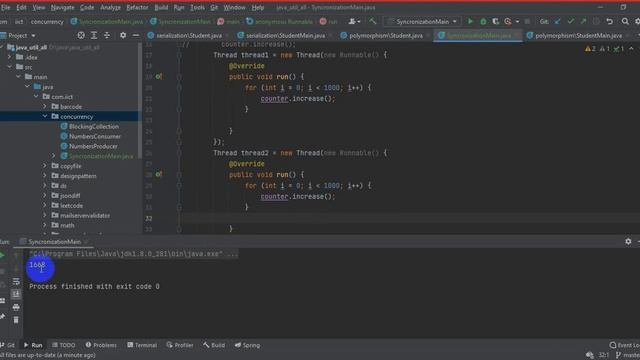Screen dimensions: 640x360
Task: Click the stop process square icon
Action: coord(527,21)
